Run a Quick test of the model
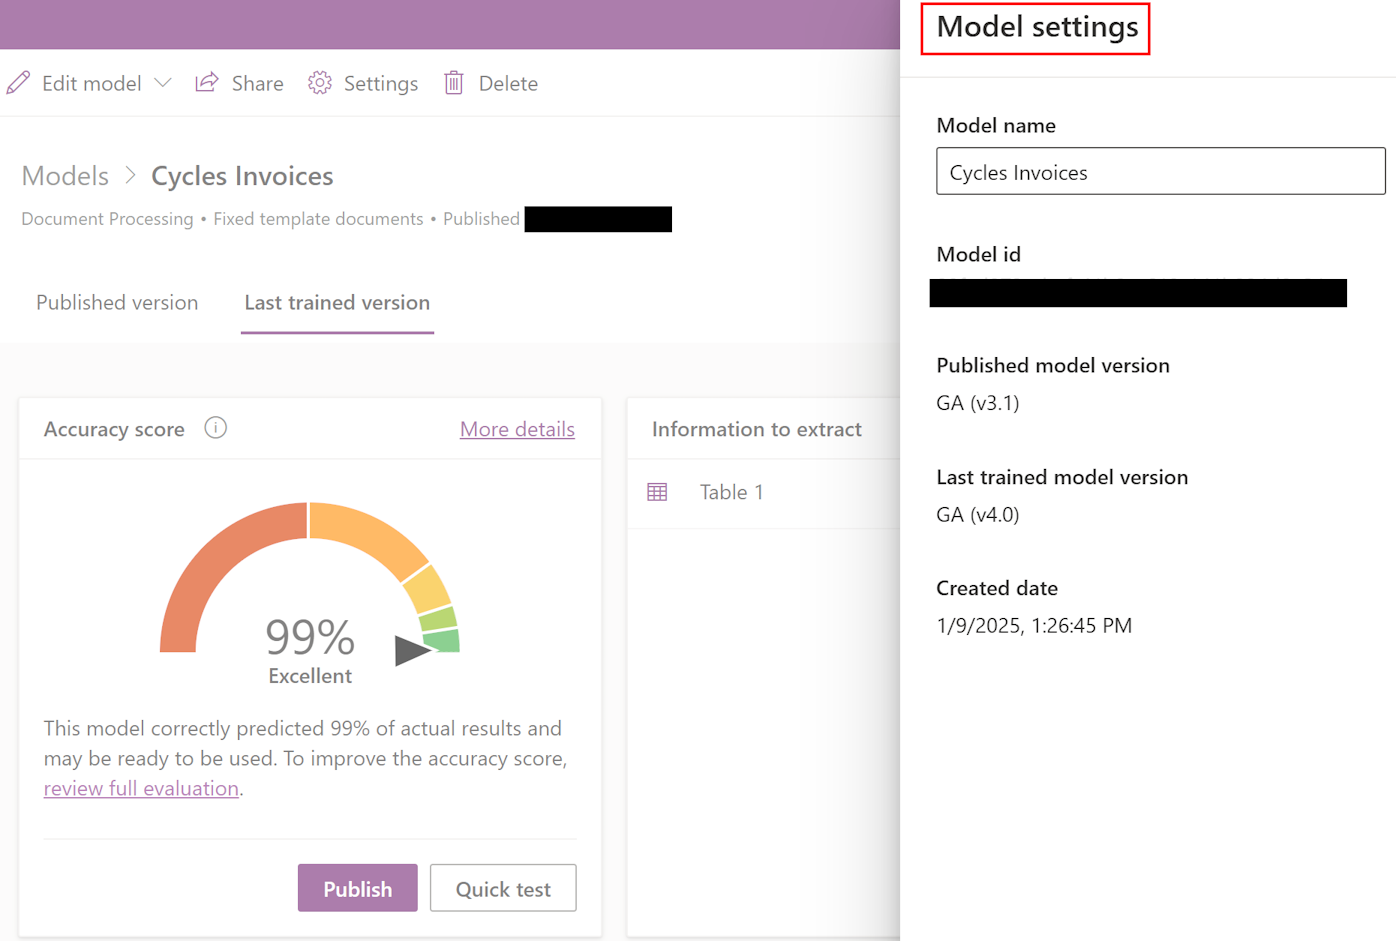 pos(502,888)
